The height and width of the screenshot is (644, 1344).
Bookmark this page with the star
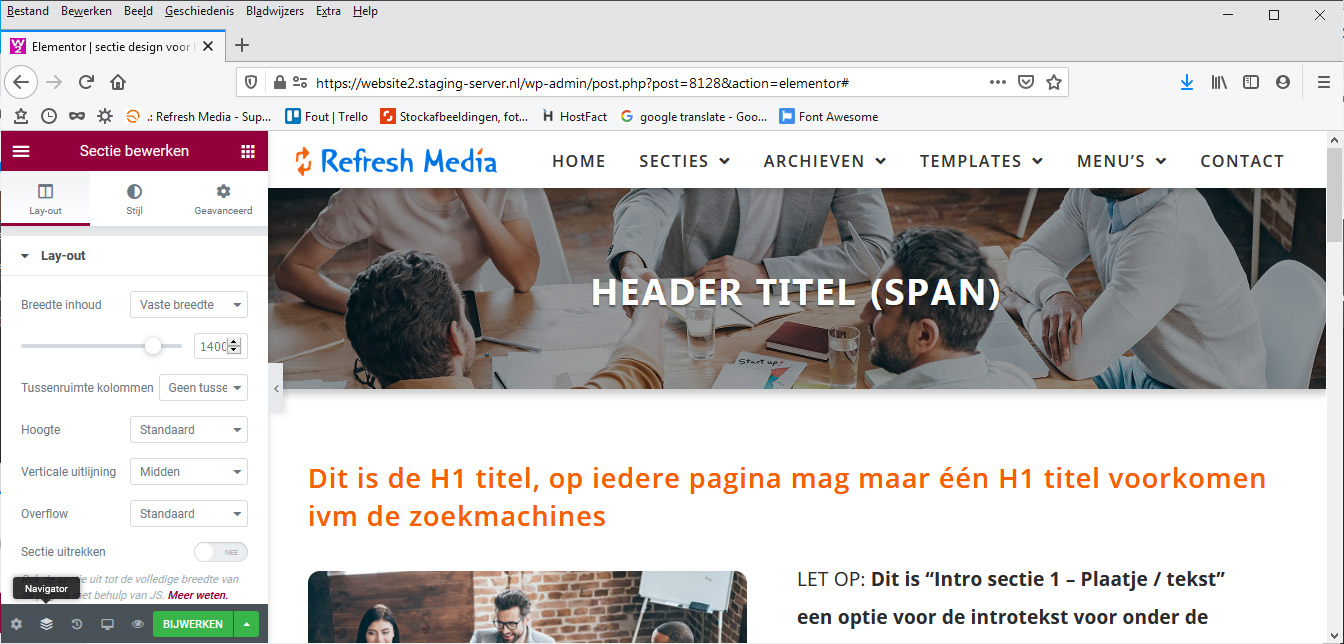1053,83
